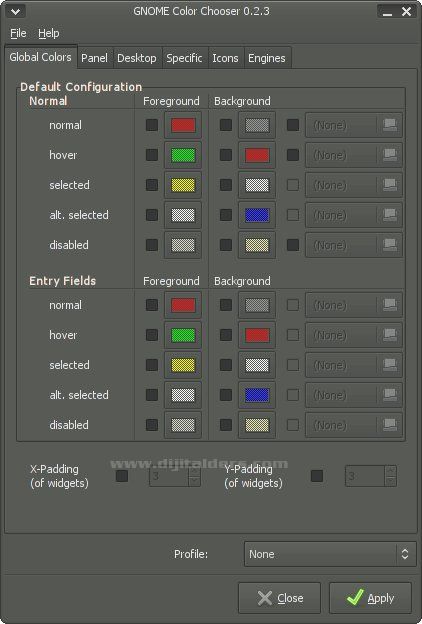
Task: Toggle X-Padding of widgets checkbox
Action: (x=122, y=476)
